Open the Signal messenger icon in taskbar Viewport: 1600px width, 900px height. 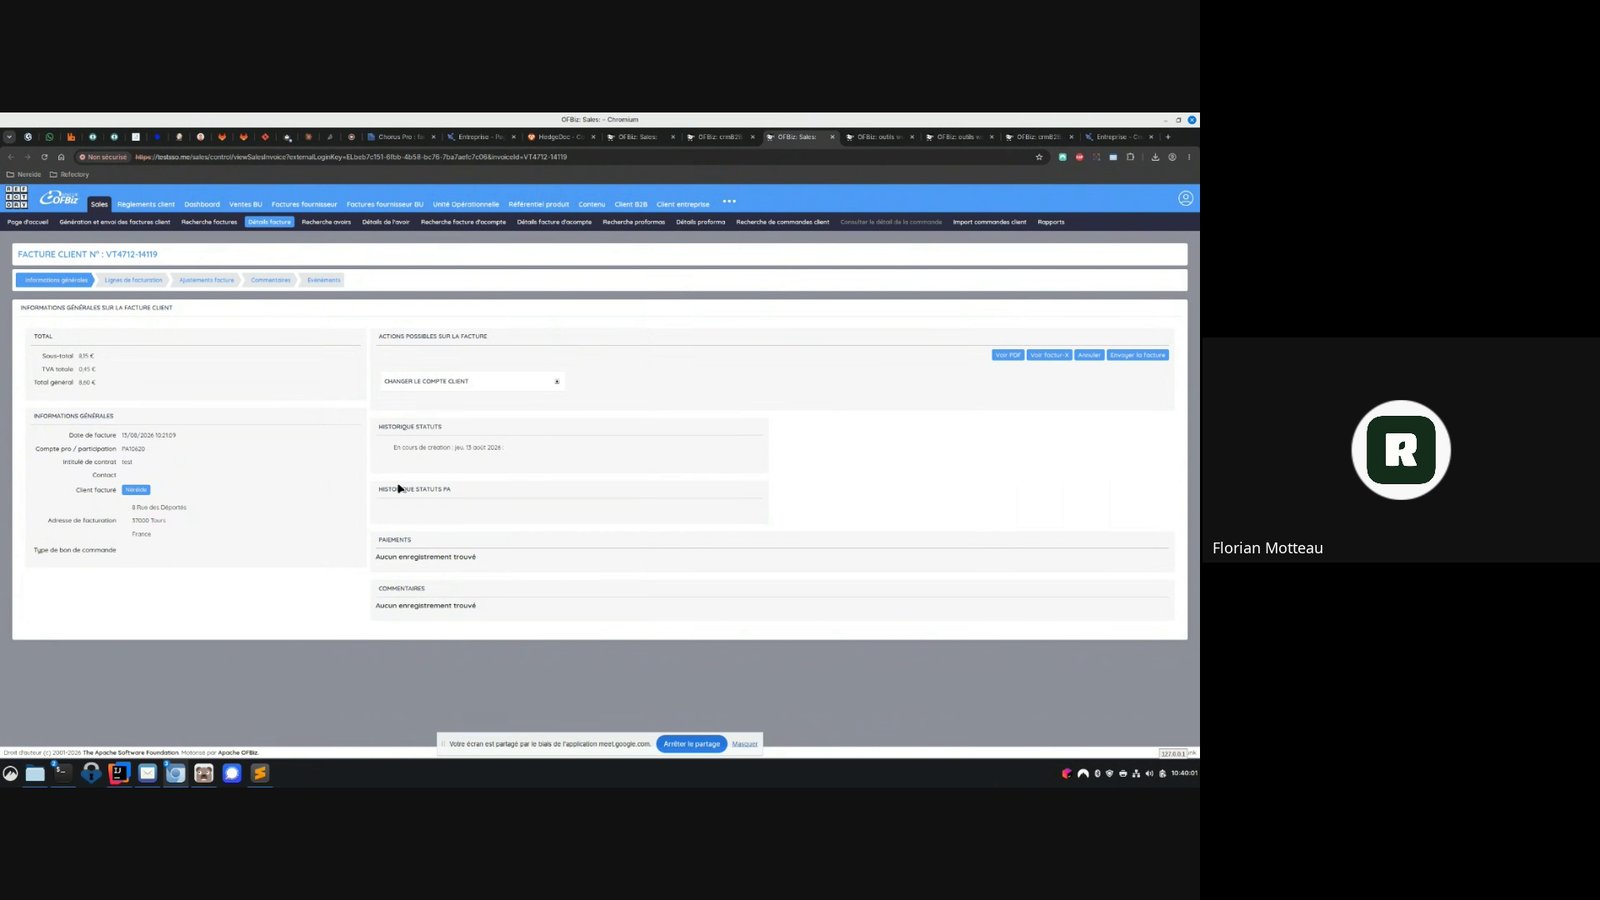pos(232,773)
